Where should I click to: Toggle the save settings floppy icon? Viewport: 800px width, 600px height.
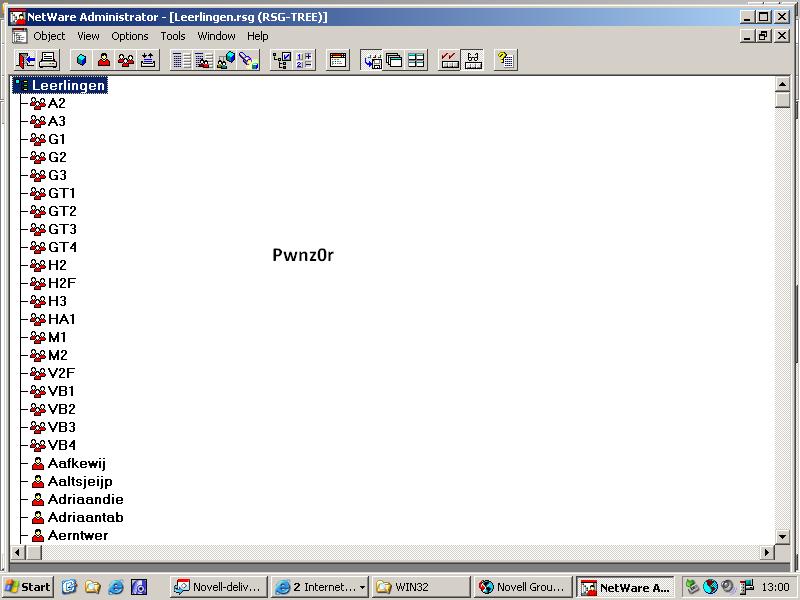(x=372, y=60)
